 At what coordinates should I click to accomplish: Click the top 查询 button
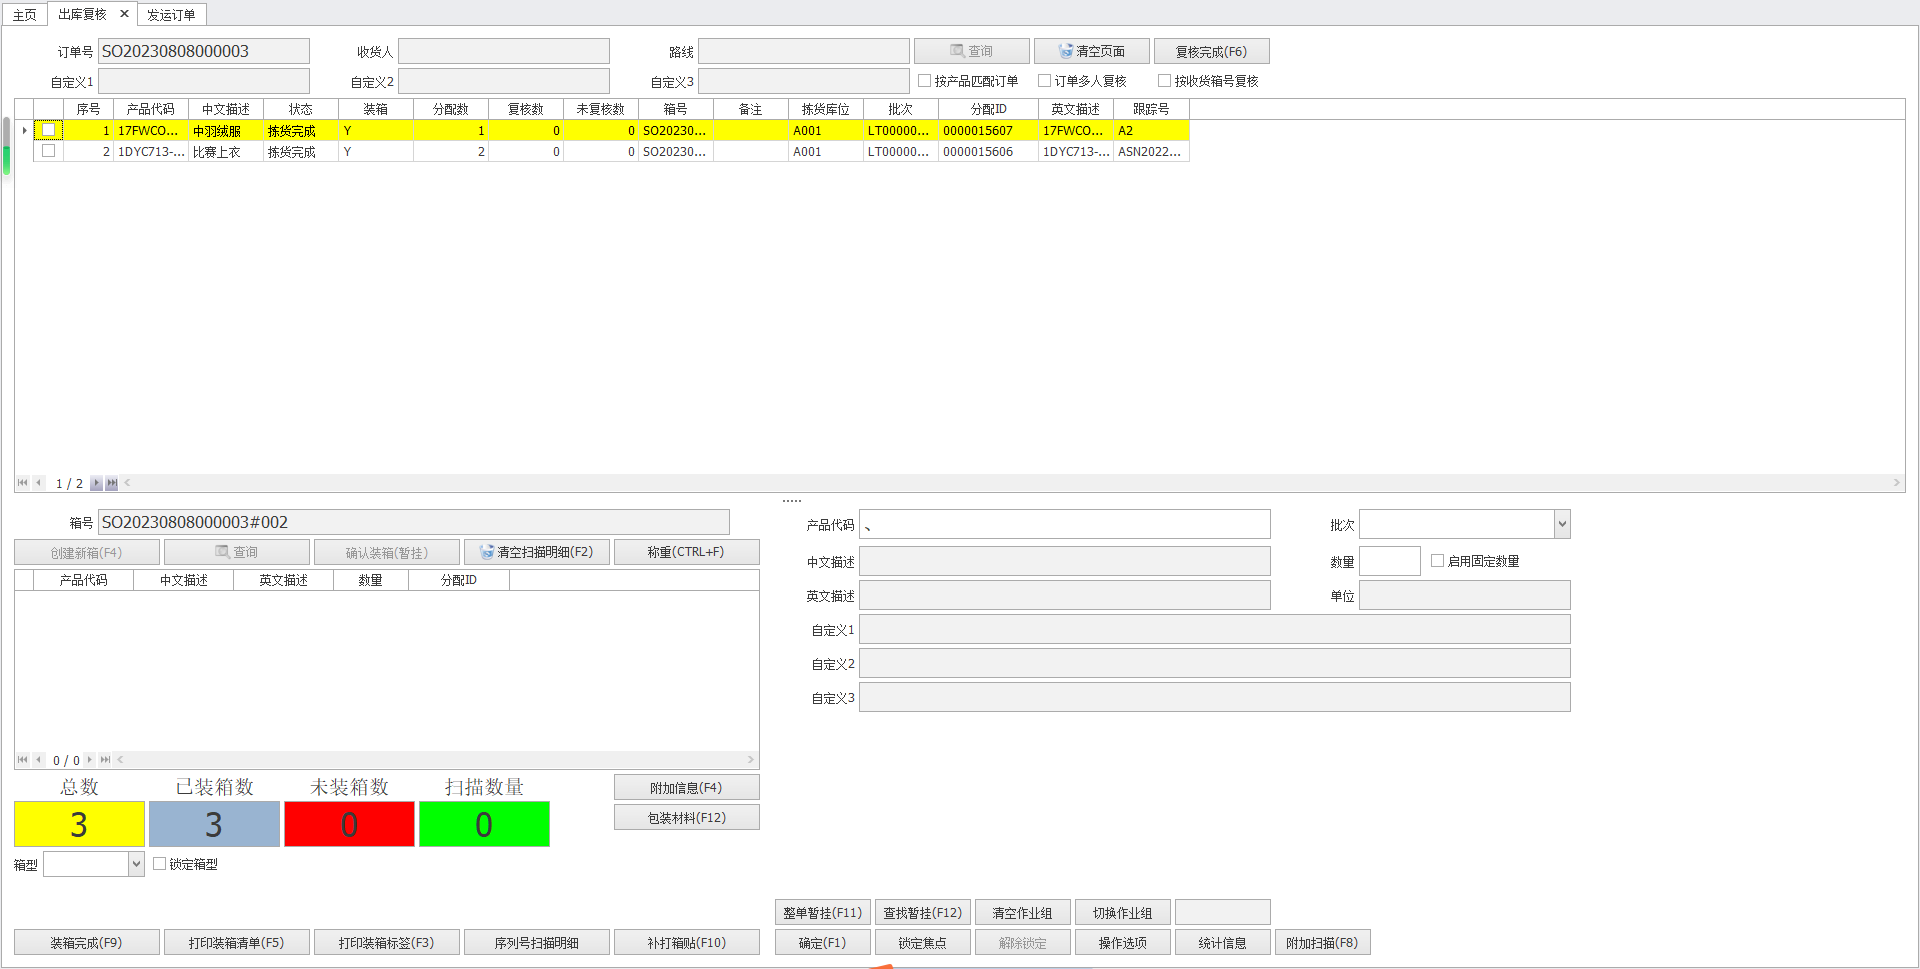point(971,51)
